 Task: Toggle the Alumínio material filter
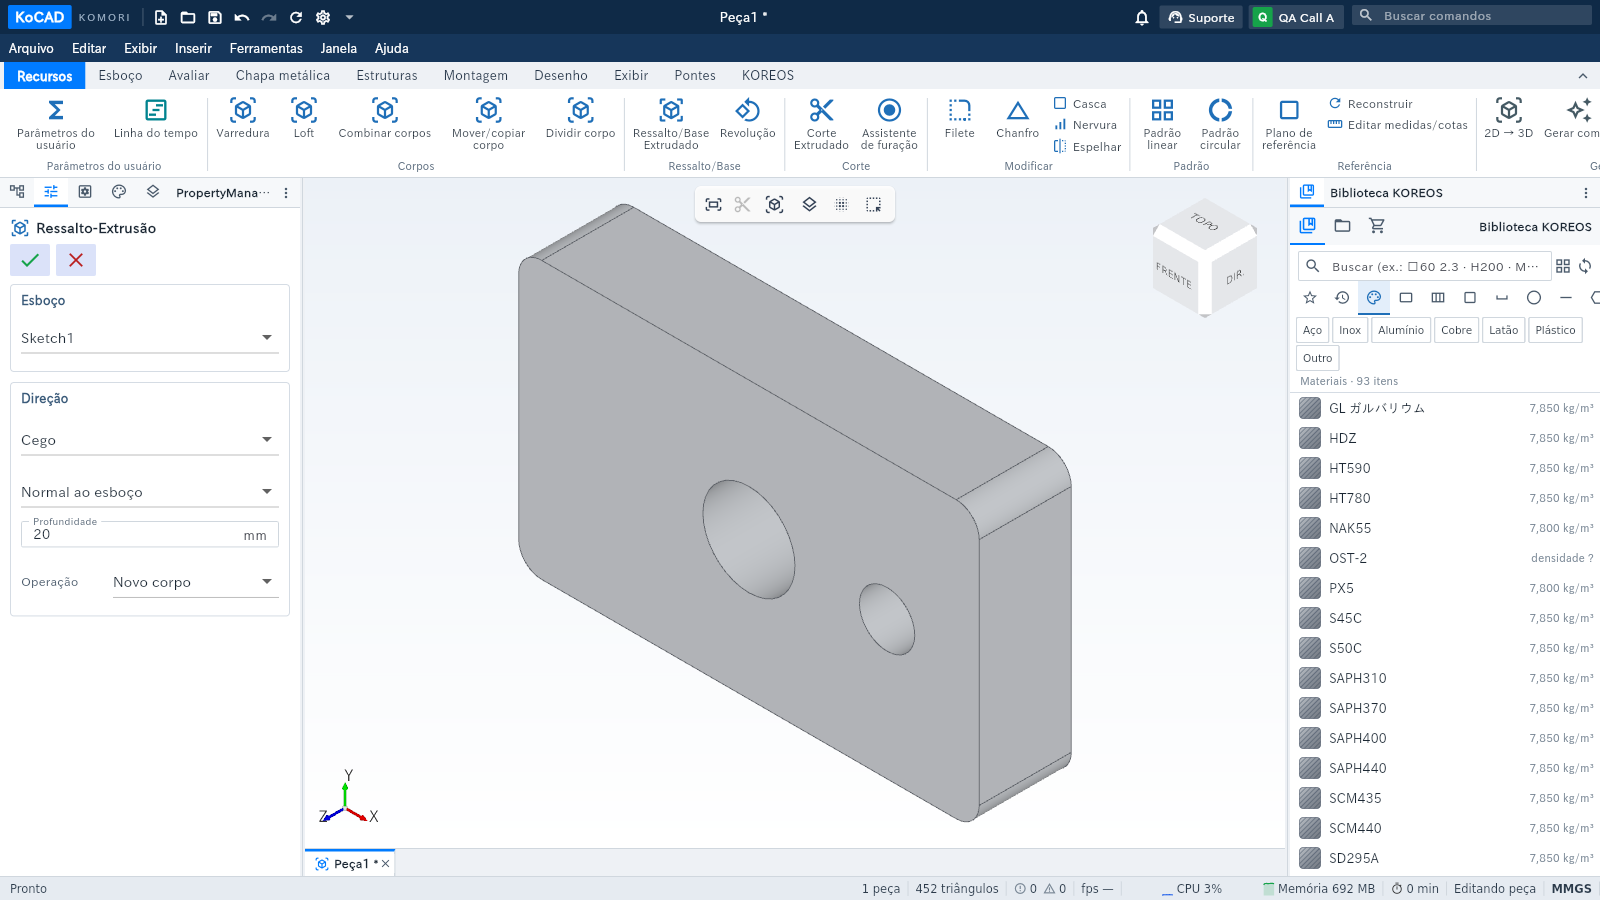[1400, 330]
